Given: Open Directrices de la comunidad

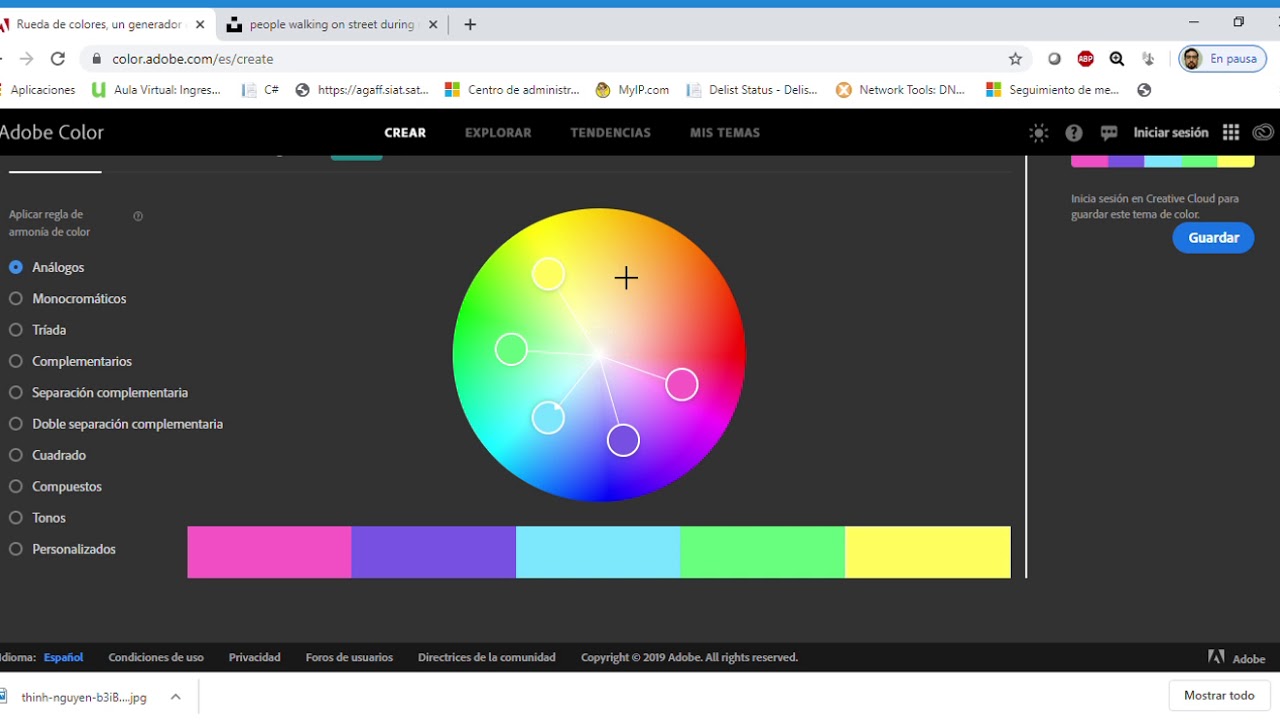Looking at the screenshot, I should [487, 657].
